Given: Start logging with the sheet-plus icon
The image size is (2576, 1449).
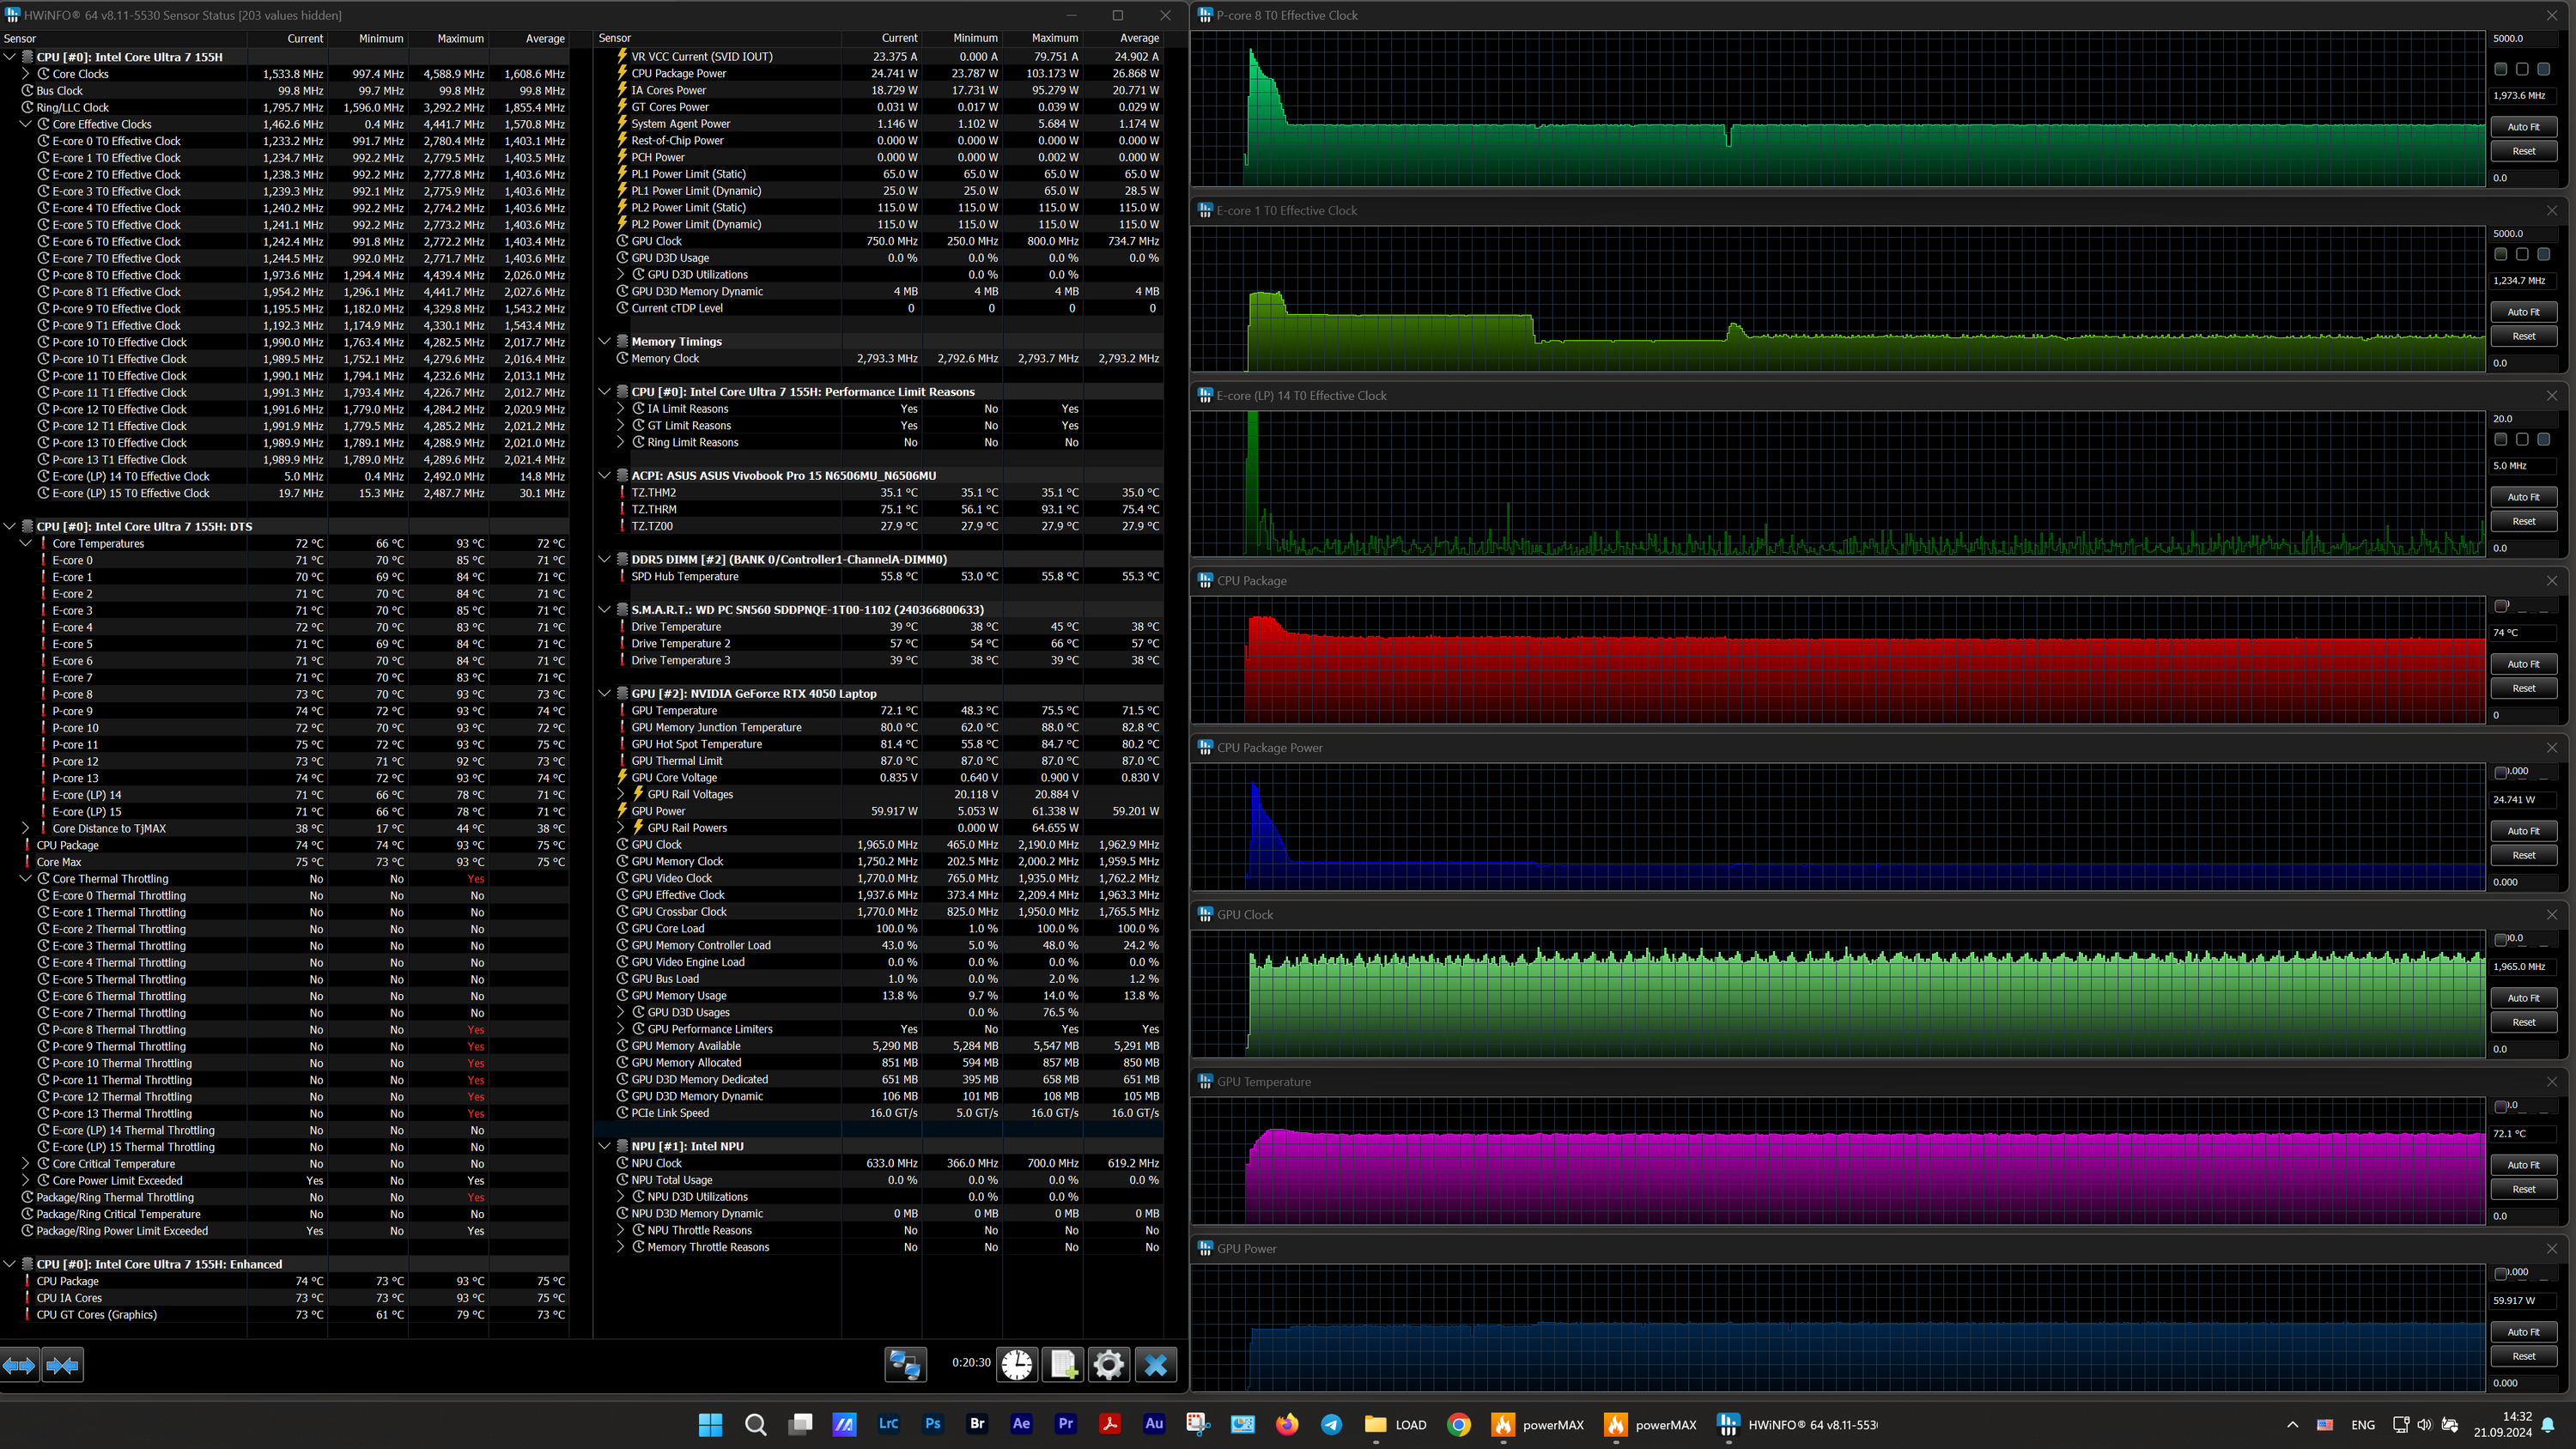Looking at the screenshot, I should pos(1062,1365).
